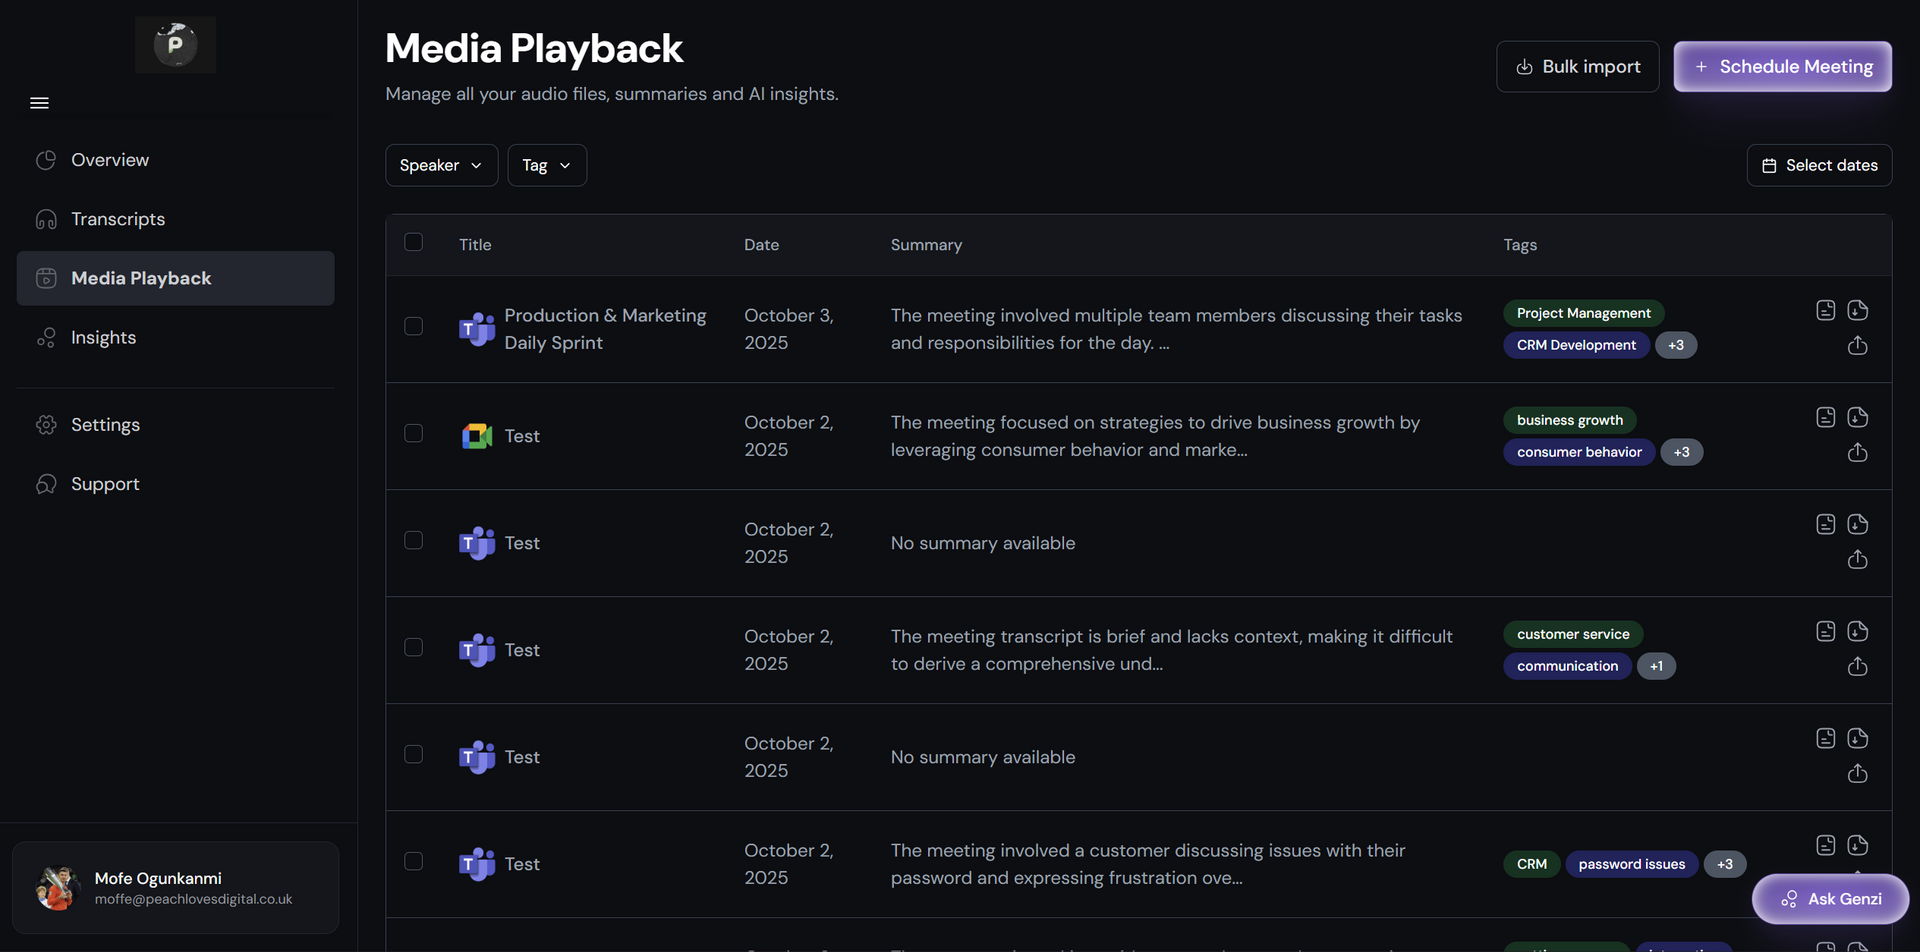
Task: Expand the +3 tags badge on the business growth row
Action: coord(1682,452)
